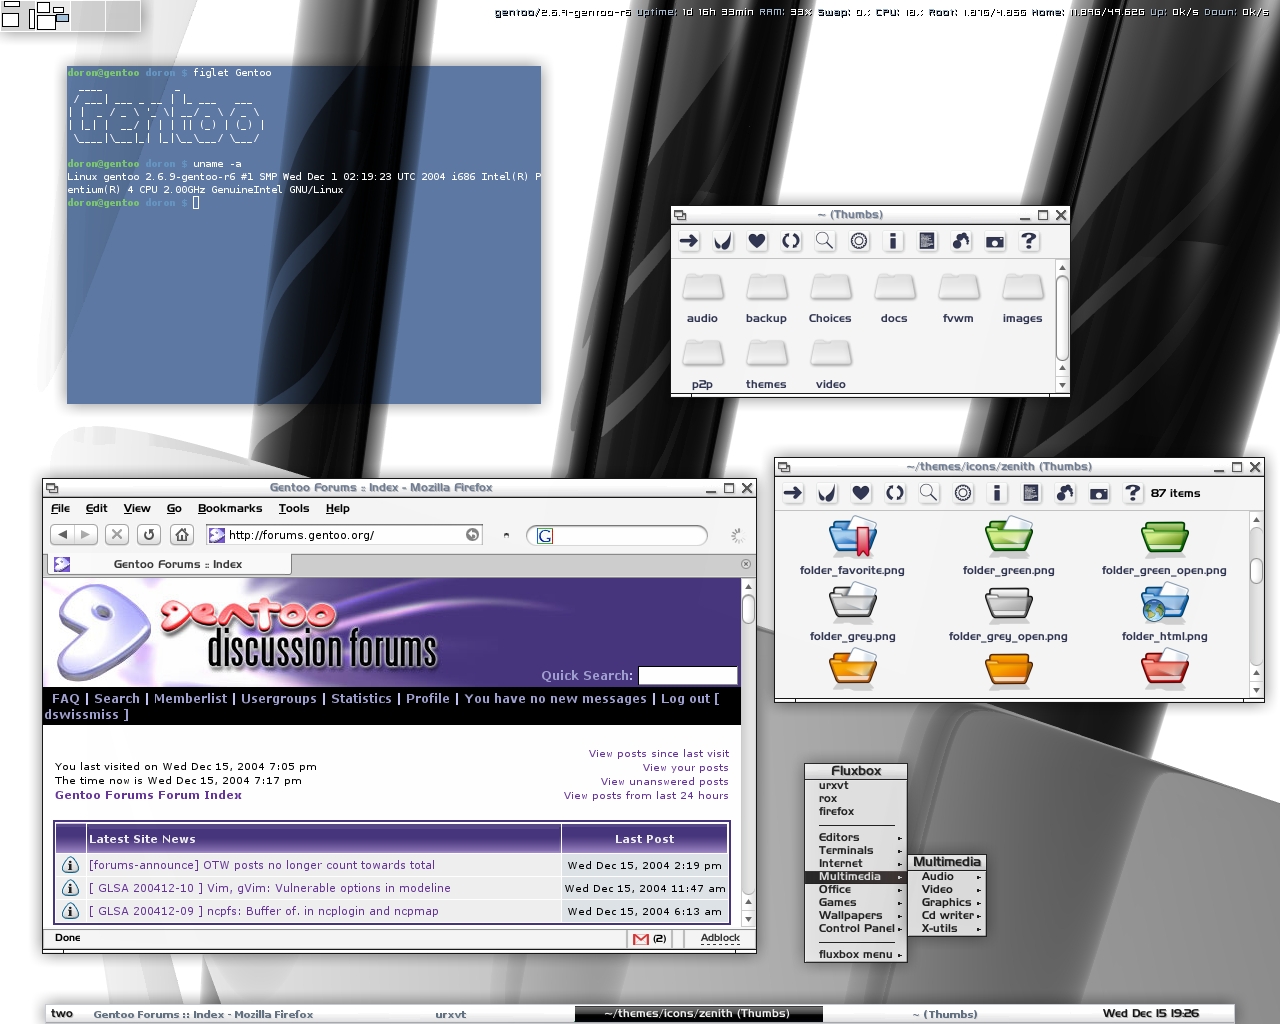
Task: Reload the page in Firefox
Action: pos(149,535)
